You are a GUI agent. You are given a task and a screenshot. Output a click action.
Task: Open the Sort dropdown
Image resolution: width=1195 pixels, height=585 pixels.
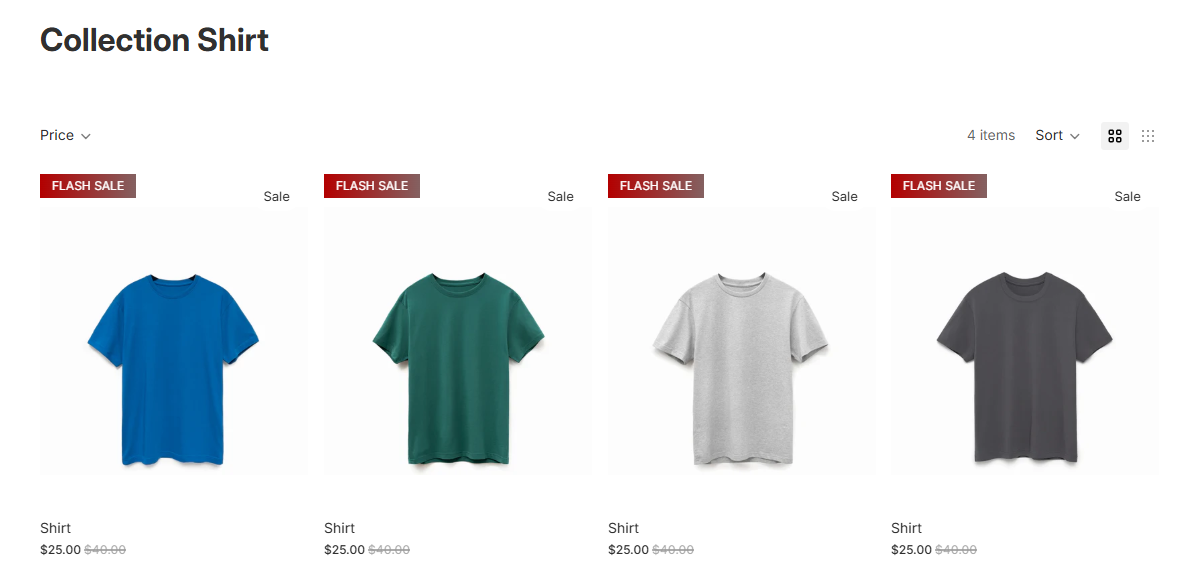coord(1058,136)
